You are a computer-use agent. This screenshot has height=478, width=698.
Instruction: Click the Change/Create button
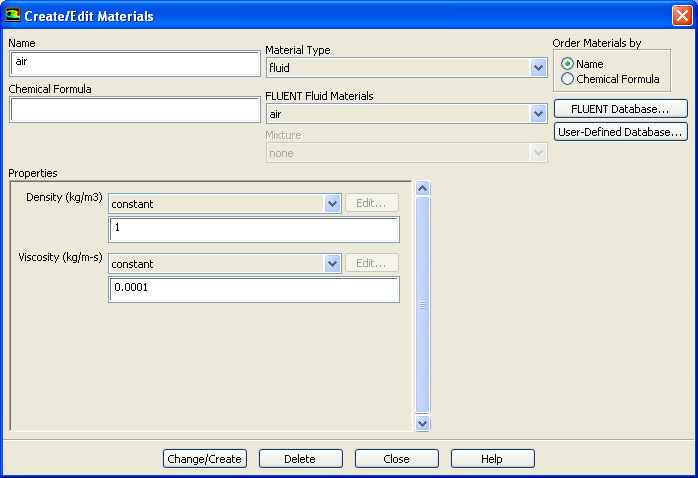coord(205,458)
